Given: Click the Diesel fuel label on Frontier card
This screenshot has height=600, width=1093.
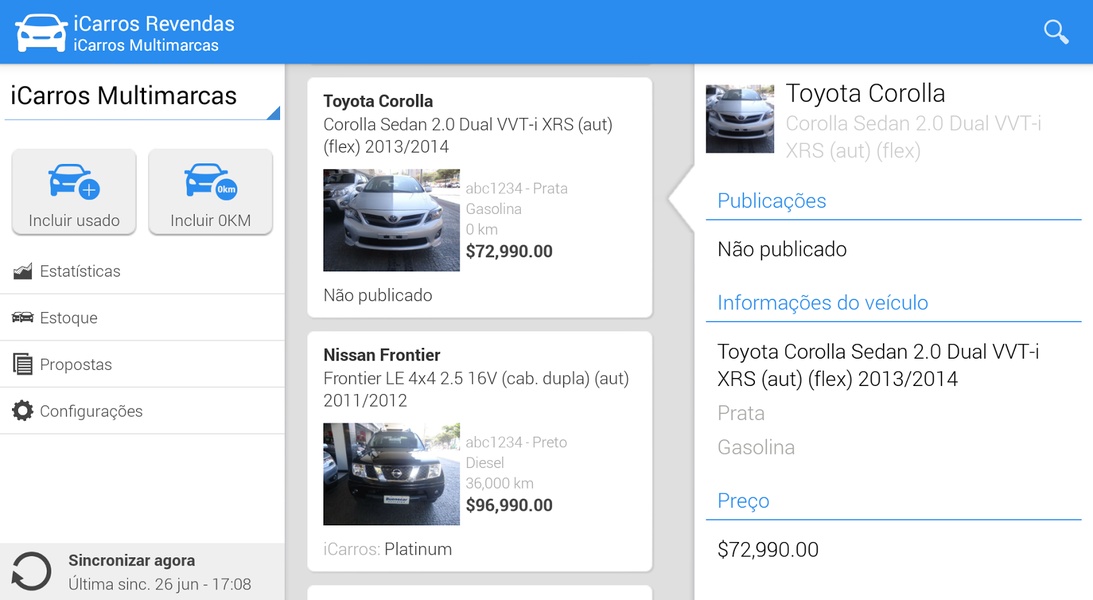Looking at the screenshot, I should pyautogui.click(x=484, y=463).
